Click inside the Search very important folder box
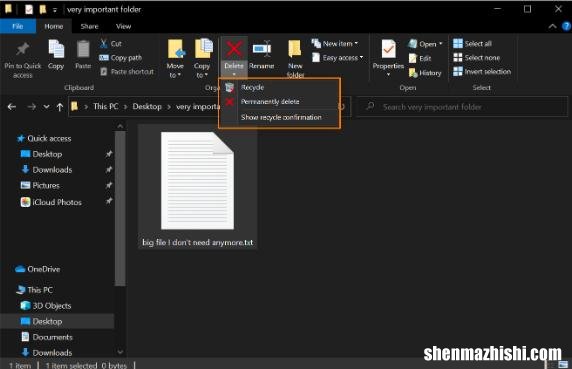The image size is (572, 369). (x=461, y=107)
